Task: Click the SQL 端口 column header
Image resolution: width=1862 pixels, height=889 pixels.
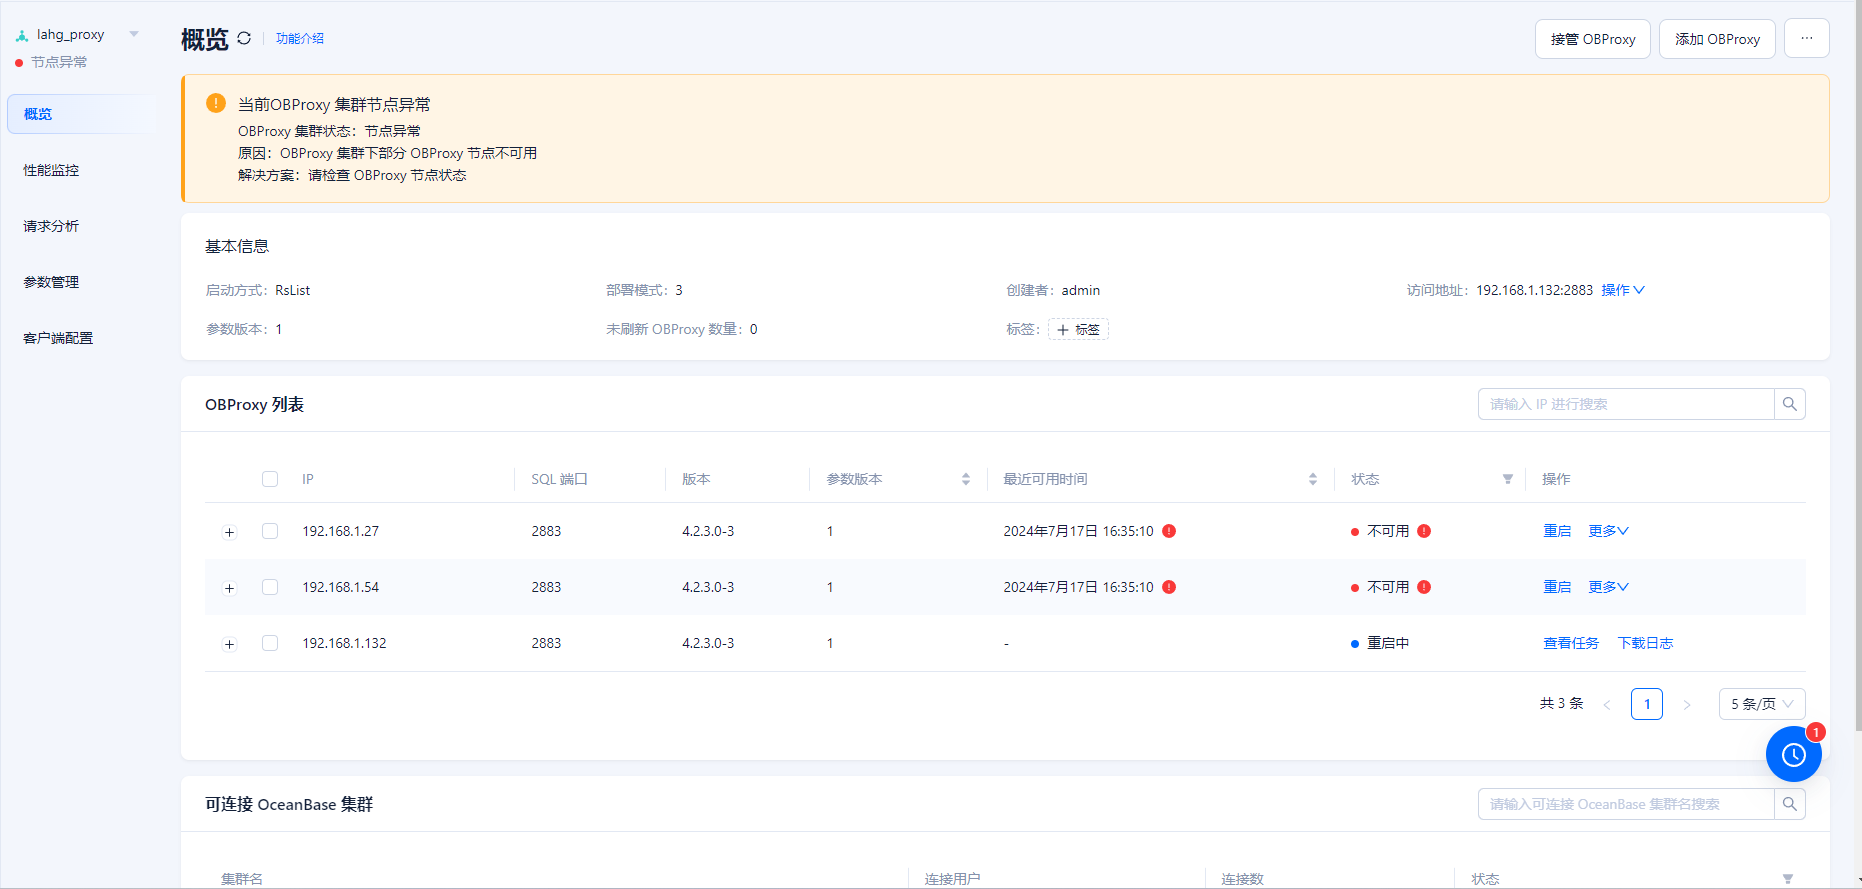Action: click(559, 479)
